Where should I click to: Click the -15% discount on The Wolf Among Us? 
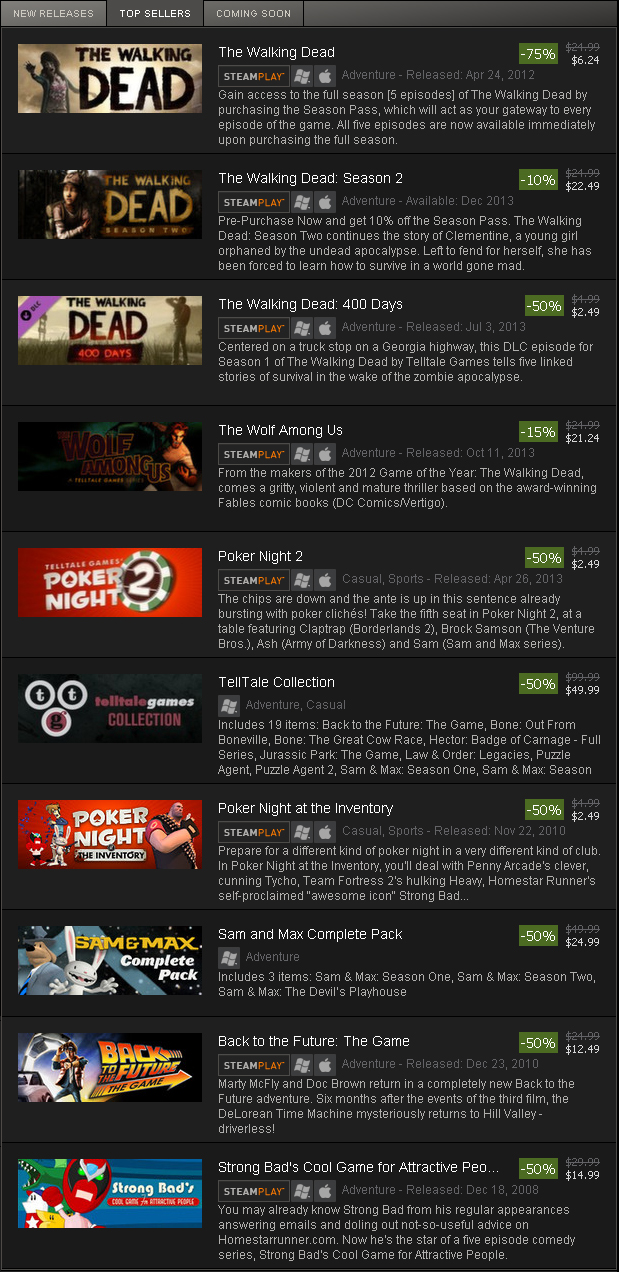(538, 432)
